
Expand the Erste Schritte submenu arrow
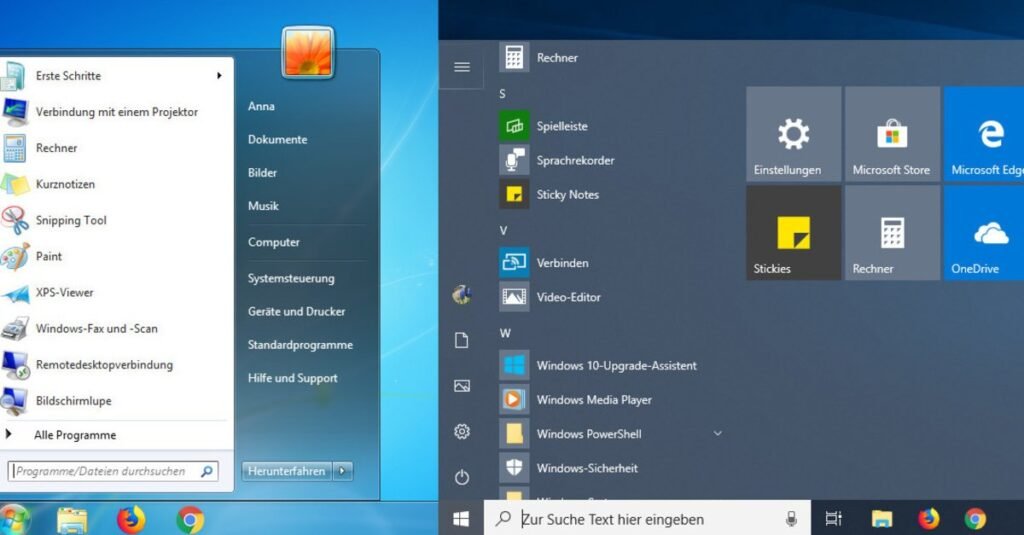[x=219, y=76]
